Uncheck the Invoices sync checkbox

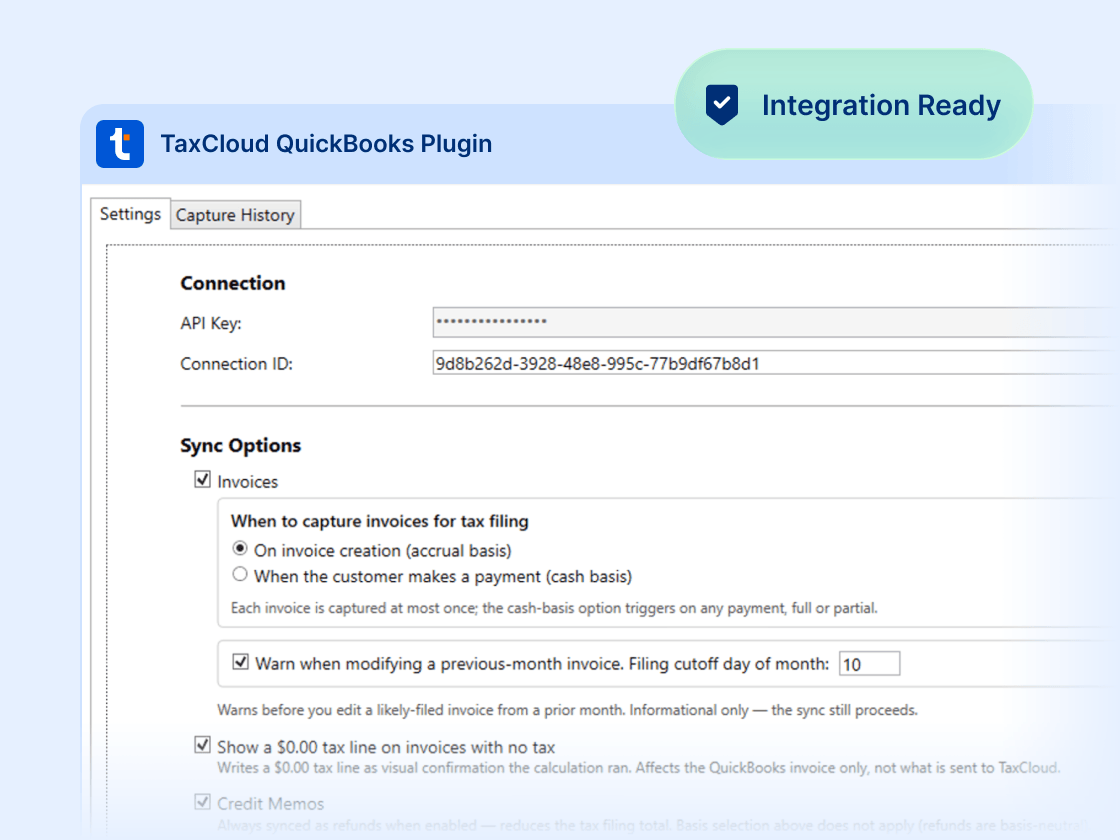point(203,479)
